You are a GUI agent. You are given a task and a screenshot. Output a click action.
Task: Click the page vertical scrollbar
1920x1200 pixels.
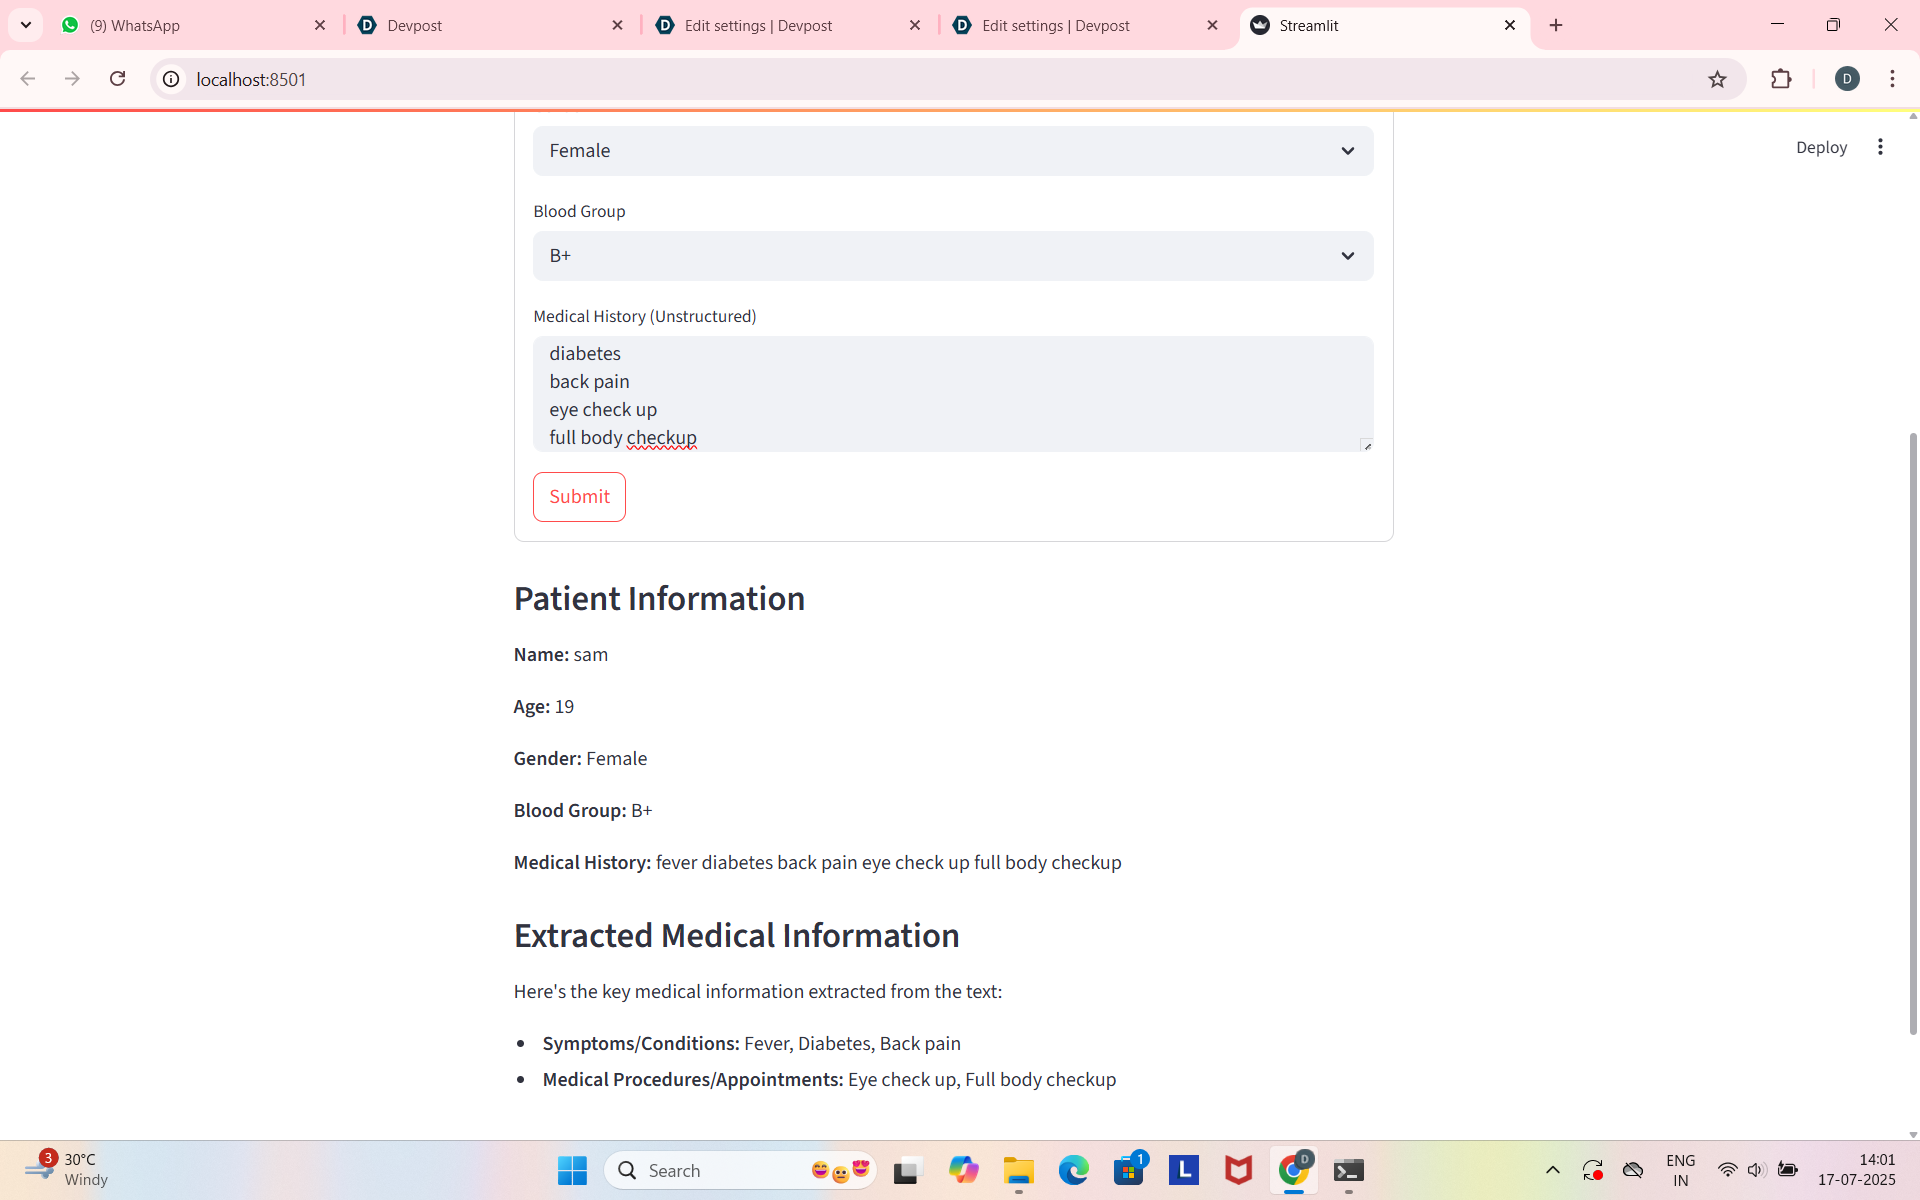point(1912,730)
